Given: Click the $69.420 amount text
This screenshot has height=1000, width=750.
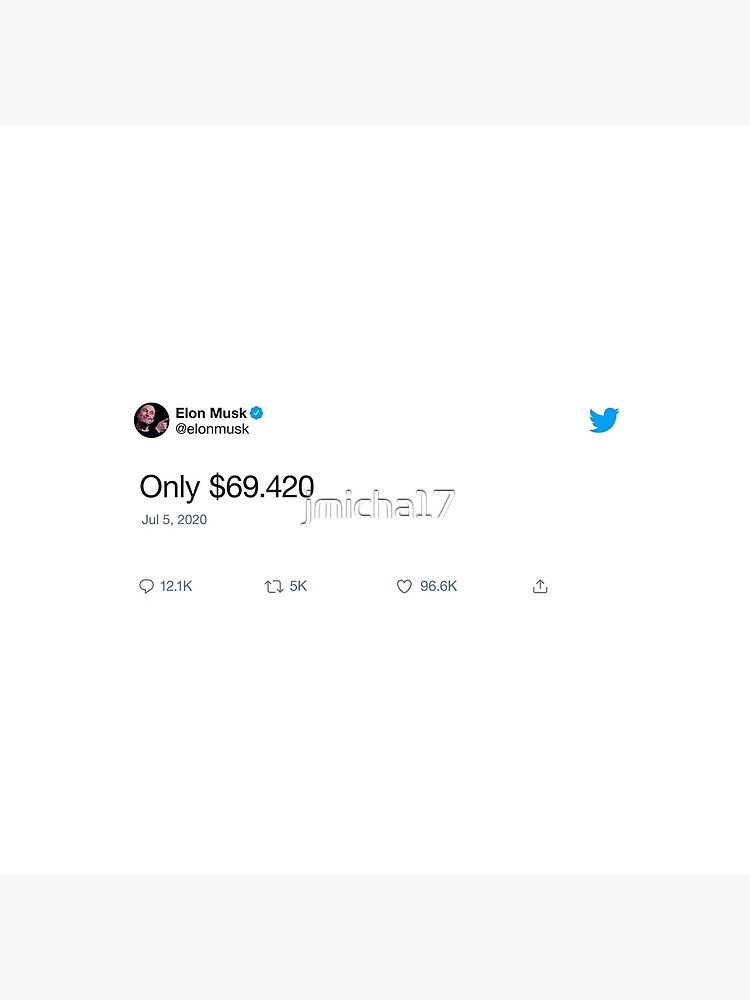Looking at the screenshot, I should (261, 487).
